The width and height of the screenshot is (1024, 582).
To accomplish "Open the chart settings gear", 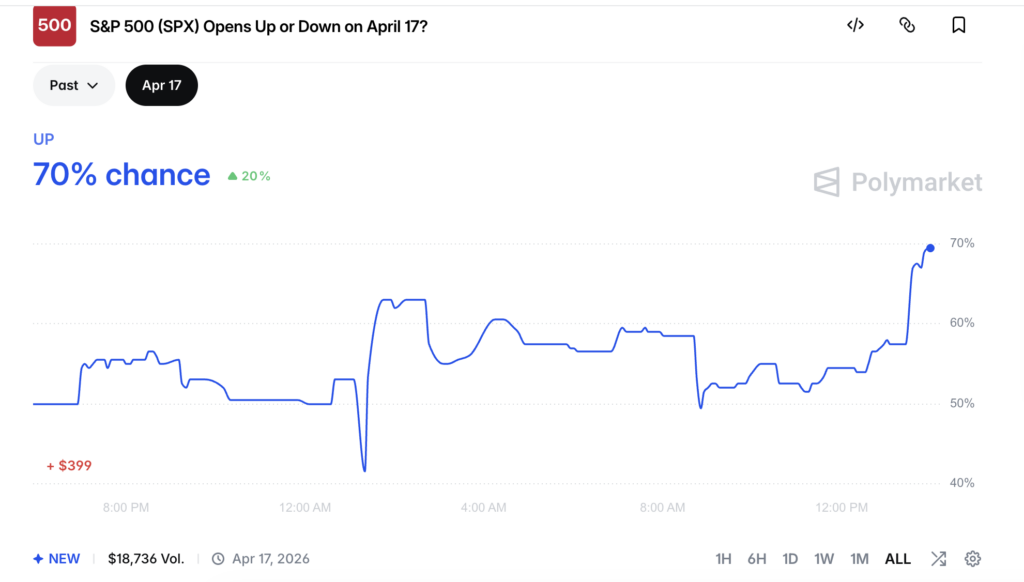I will pyautogui.click(x=973, y=558).
